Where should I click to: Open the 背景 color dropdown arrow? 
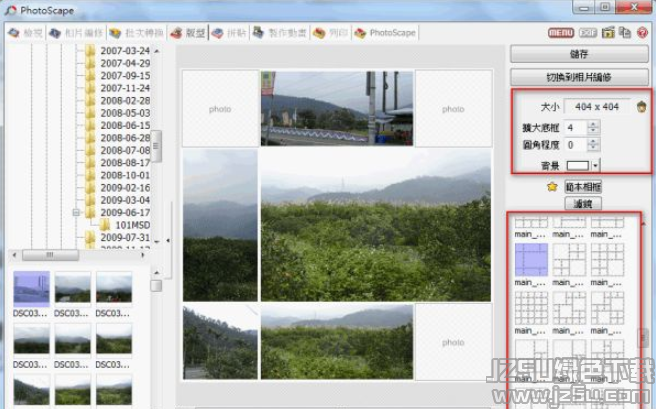pyautogui.click(x=596, y=164)
